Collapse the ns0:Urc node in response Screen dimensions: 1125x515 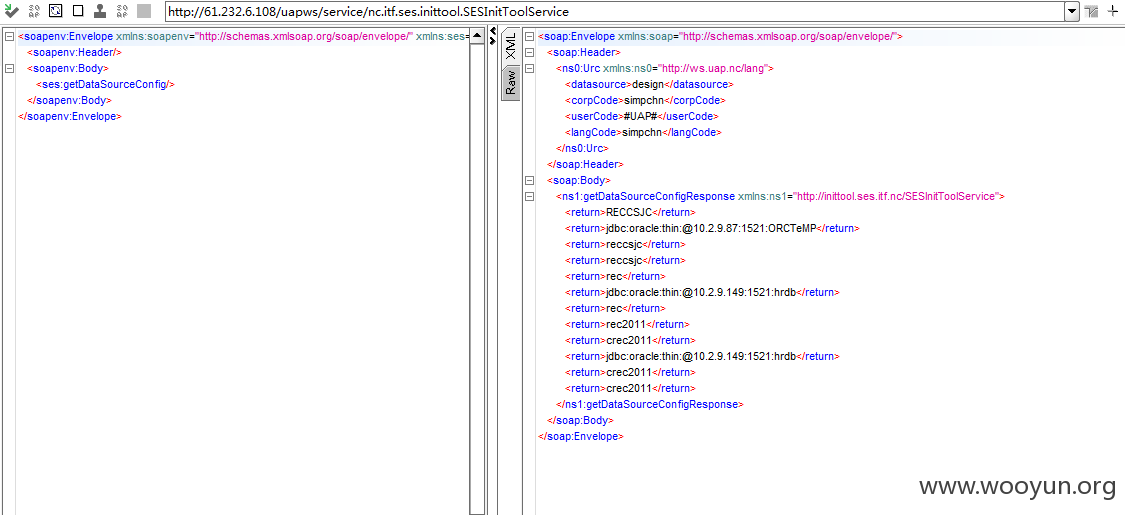pos(529,69)
